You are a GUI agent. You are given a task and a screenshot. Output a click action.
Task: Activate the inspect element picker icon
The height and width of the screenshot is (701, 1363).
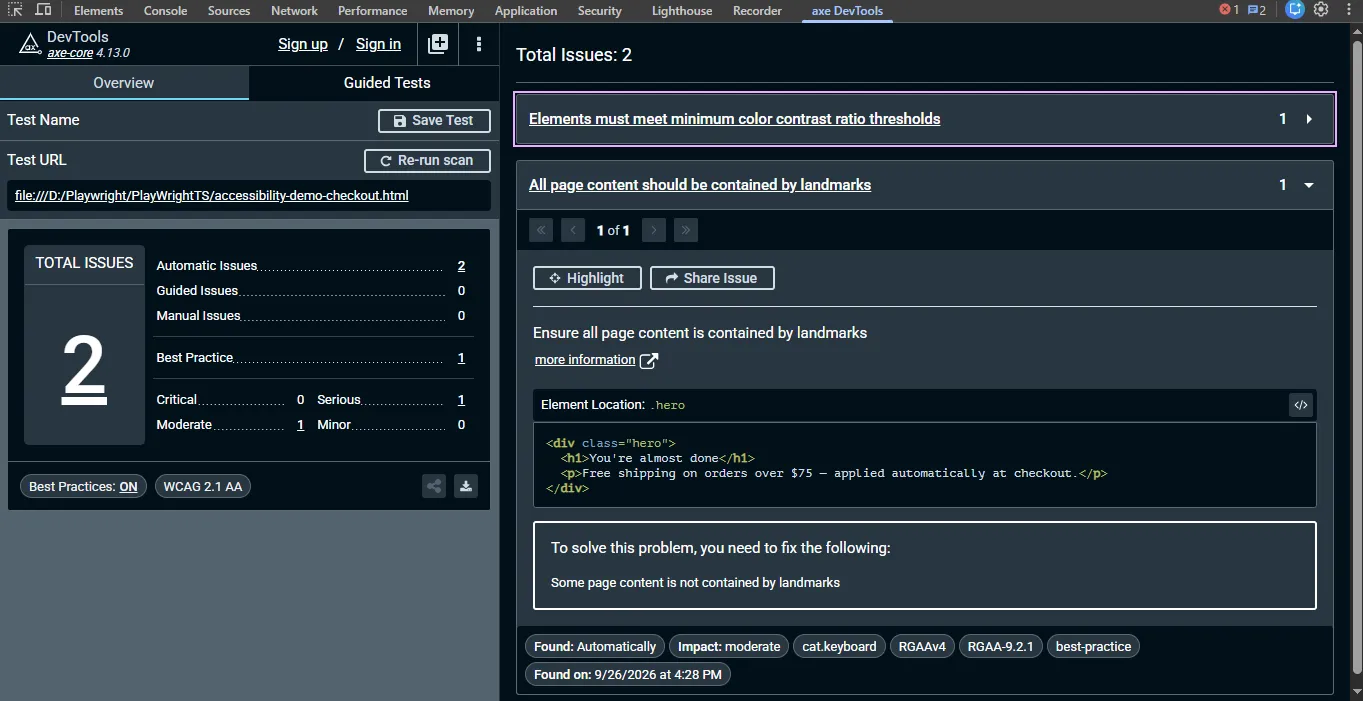pos(15,10)
